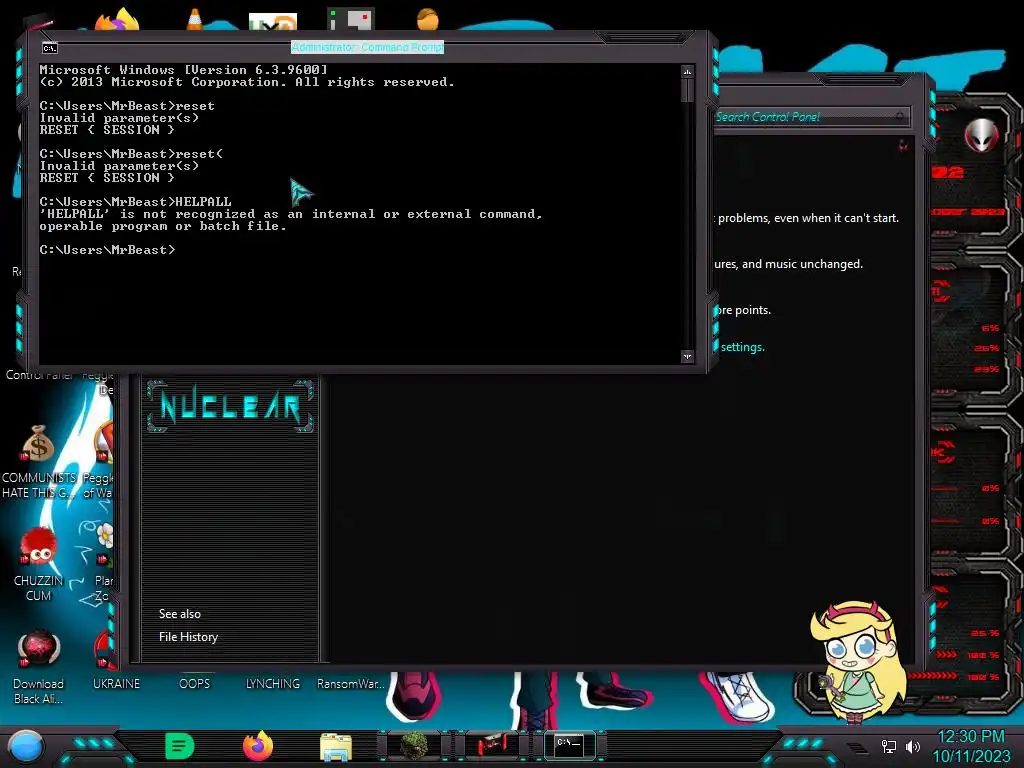The image size is (1024, 768).
Task: Select the LYNCHING desktop shortcut label
Action: 272,684
